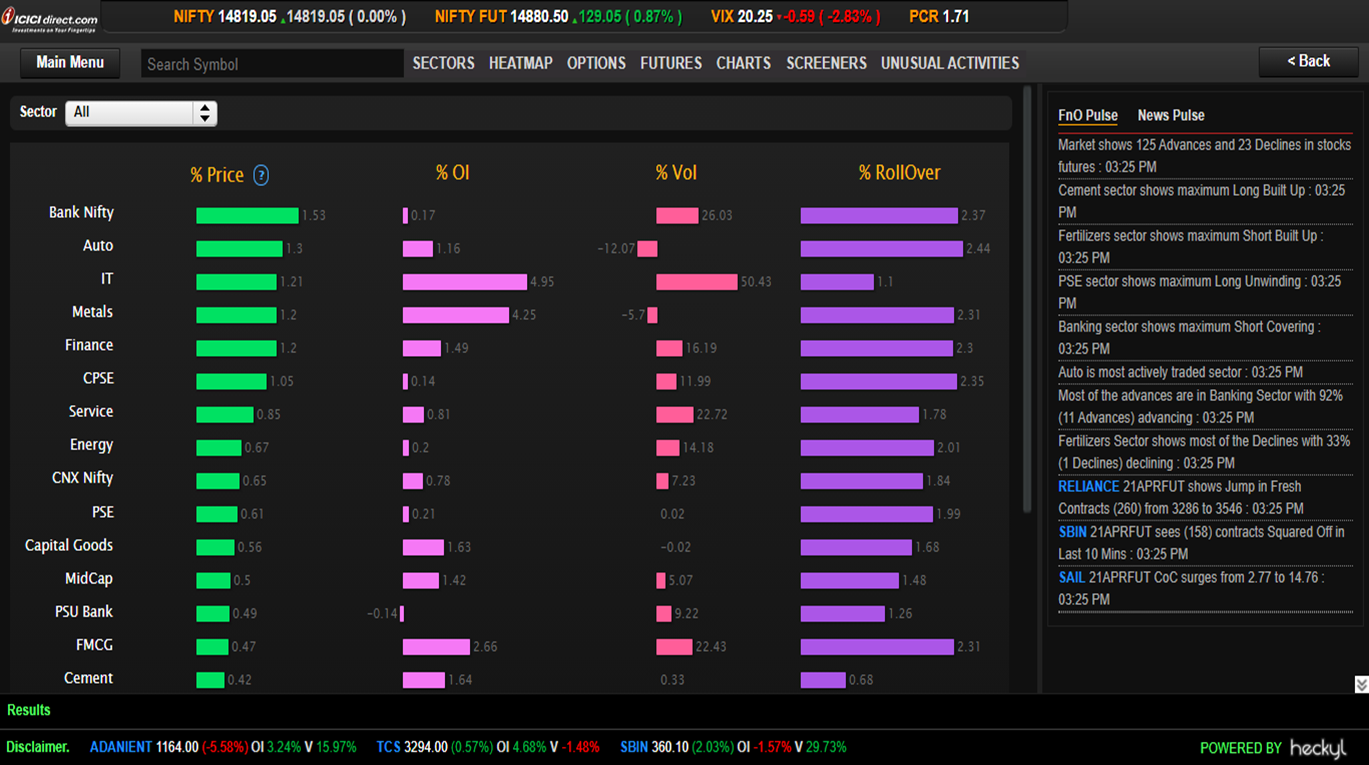
Task: Focus the Search Symbol field
Action: (271, 64)
